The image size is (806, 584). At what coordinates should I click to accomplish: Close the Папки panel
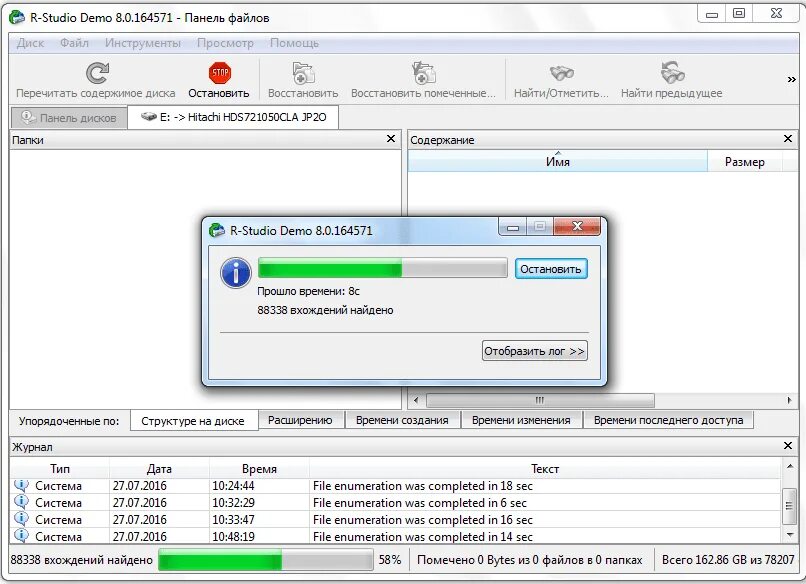click(391, 139)
